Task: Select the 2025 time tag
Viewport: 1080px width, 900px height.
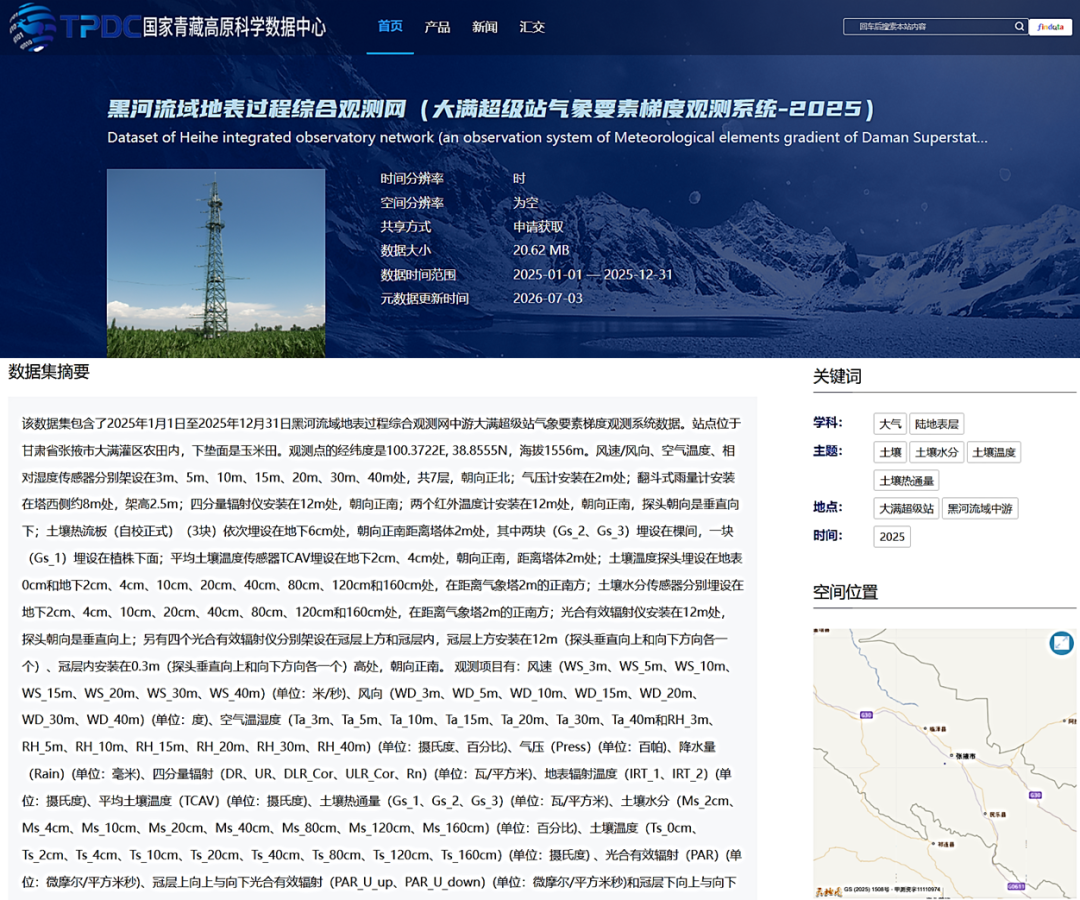Action: (x=892, y=536)
